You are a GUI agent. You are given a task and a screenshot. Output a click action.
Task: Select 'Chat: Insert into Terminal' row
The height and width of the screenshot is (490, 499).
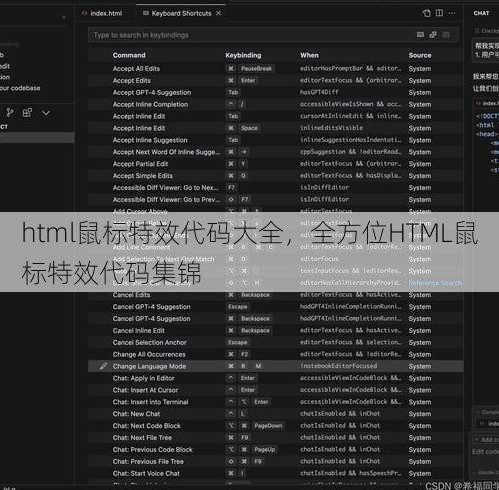coord(276,402)
